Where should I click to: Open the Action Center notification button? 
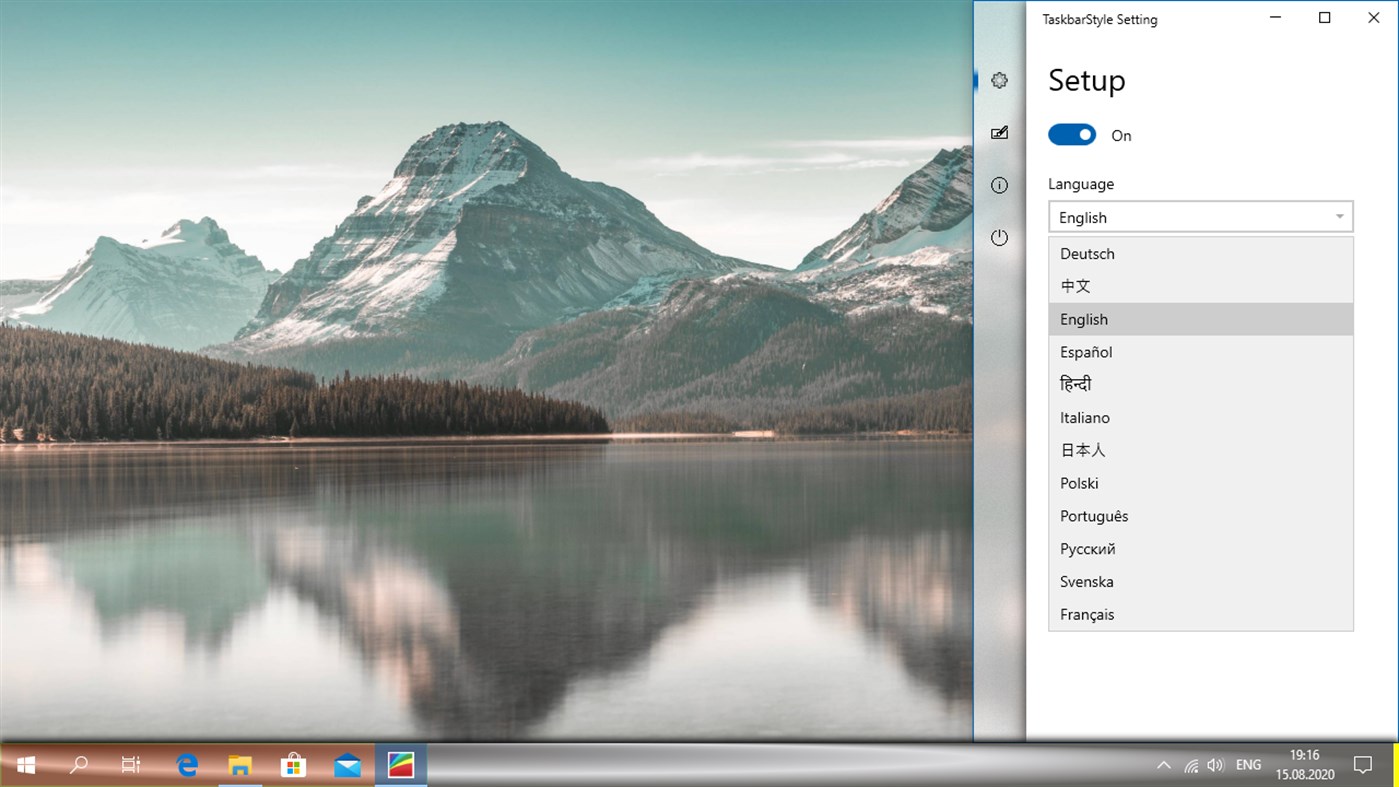tap(1362, 765)
